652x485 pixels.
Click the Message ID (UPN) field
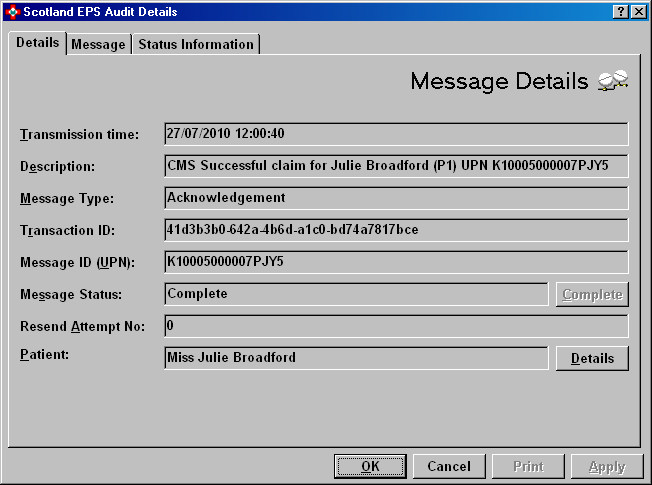[x=396, y=262]
